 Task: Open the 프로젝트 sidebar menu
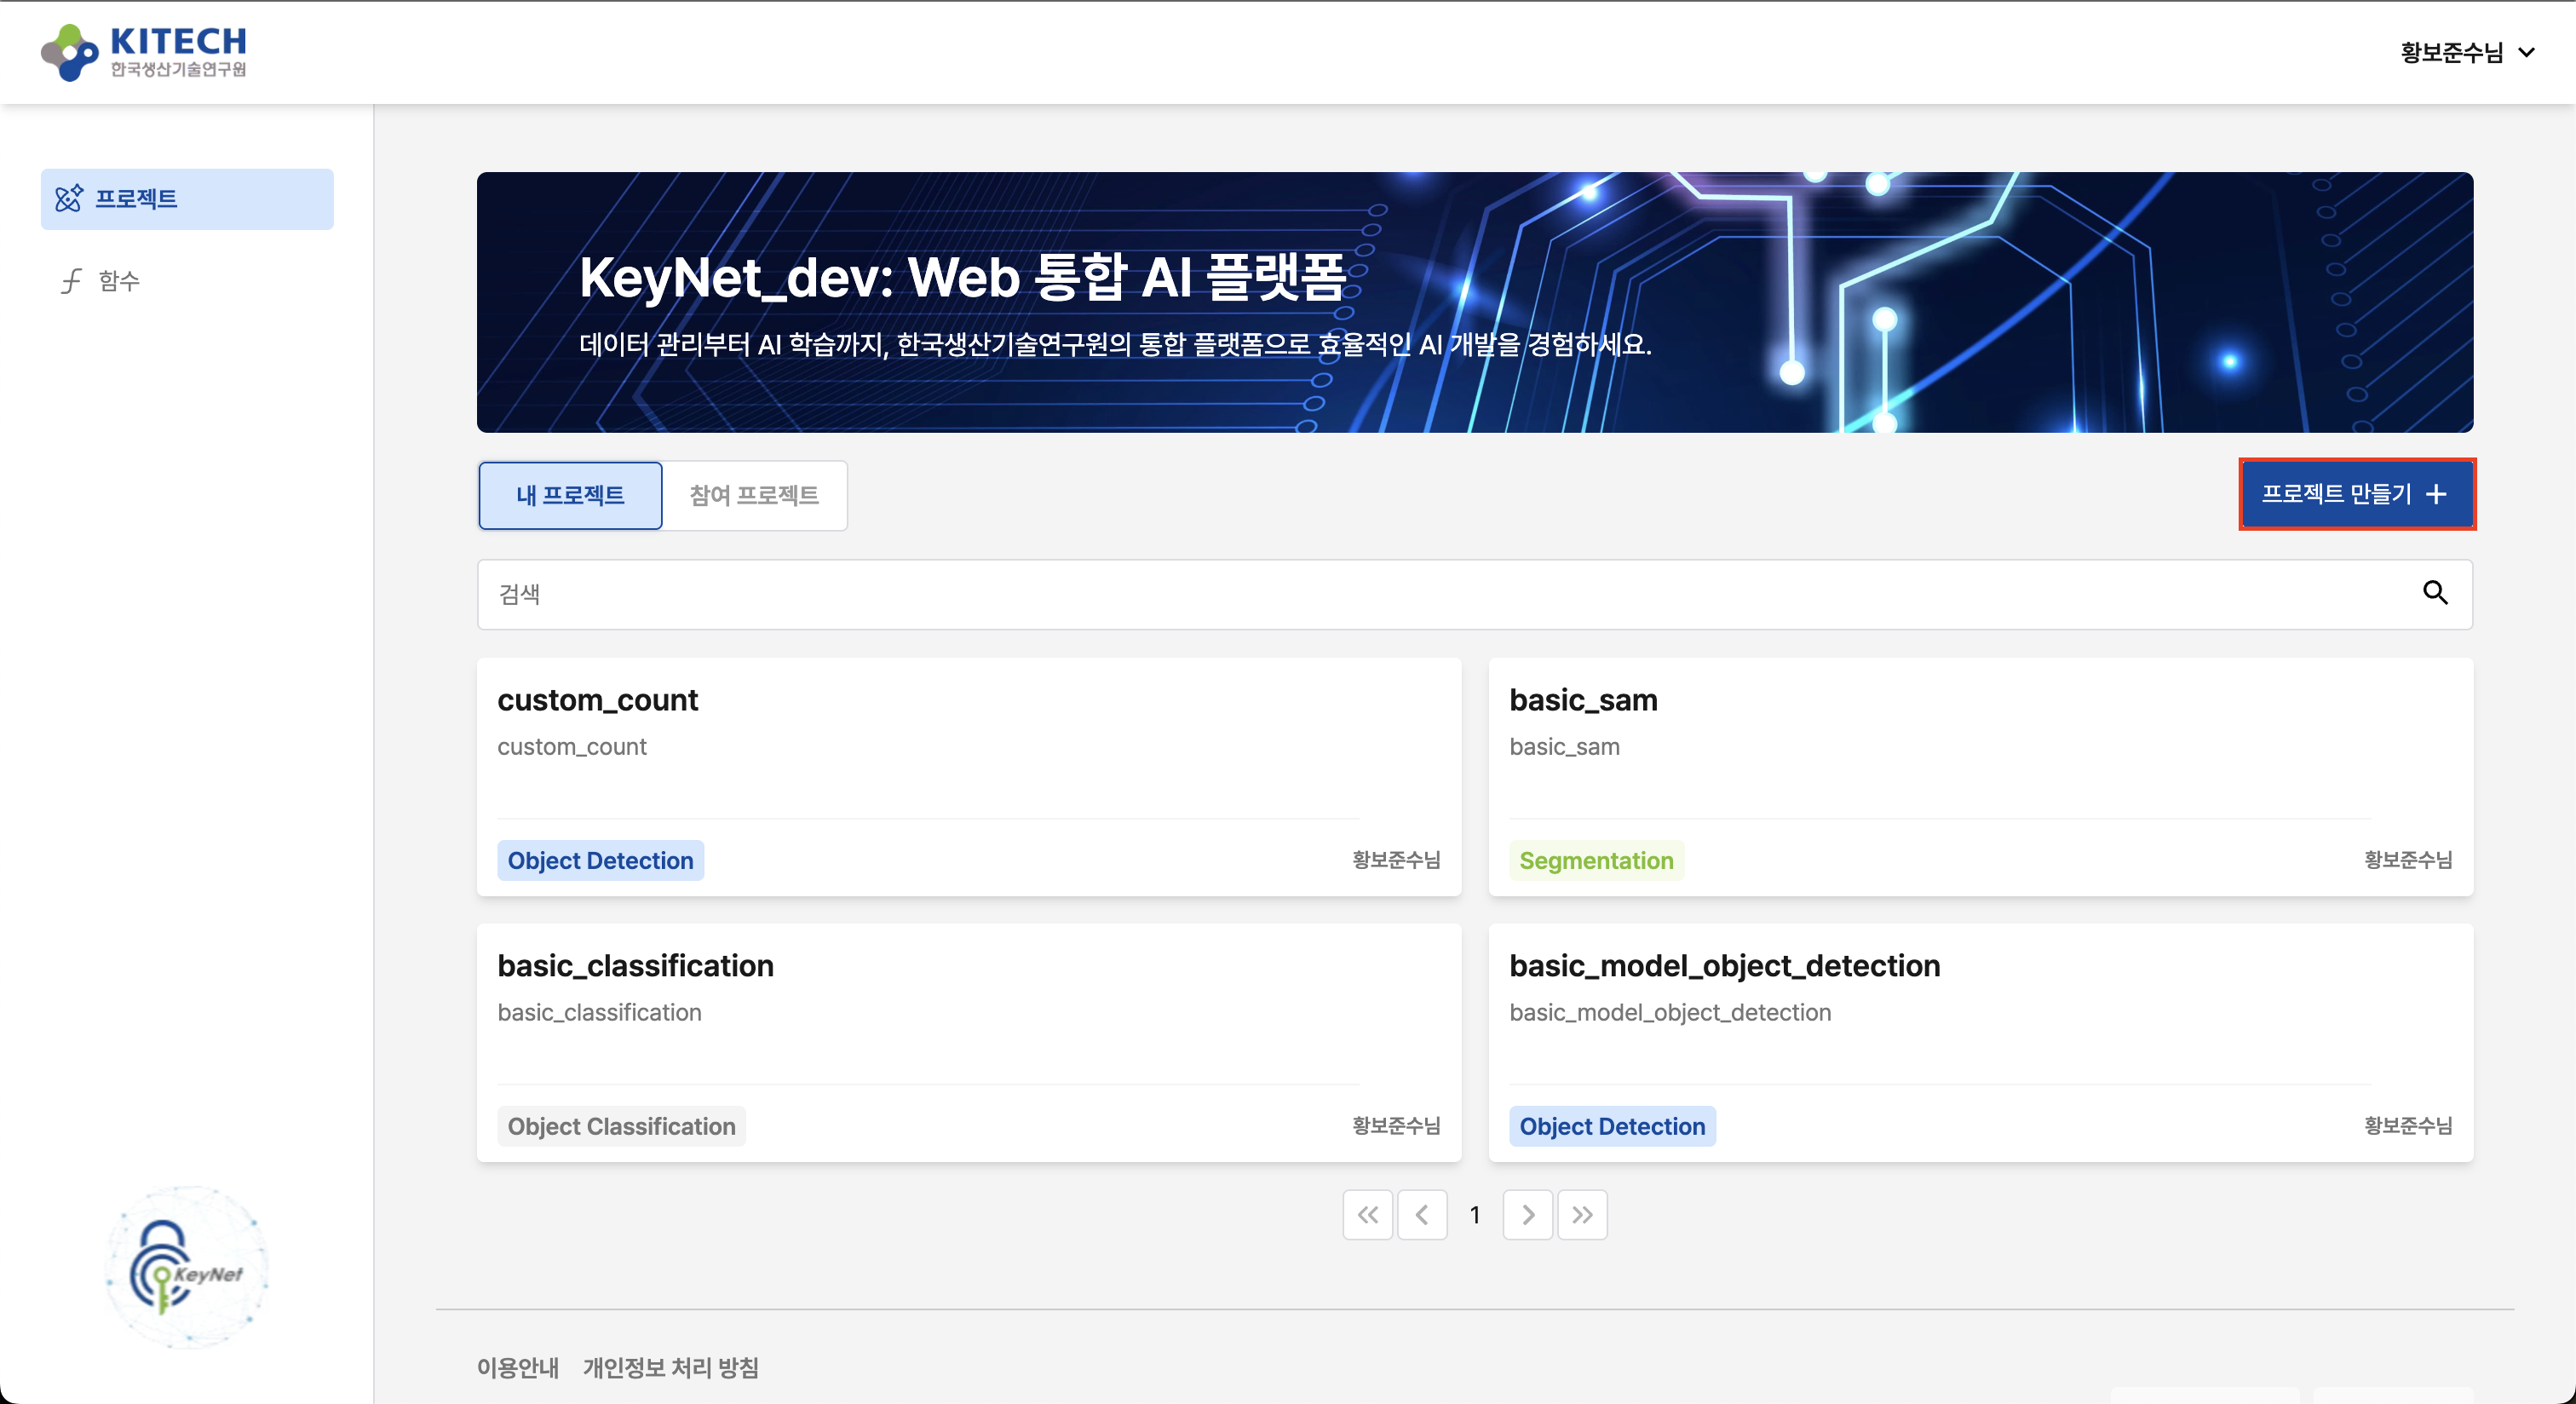pos(187,199)
